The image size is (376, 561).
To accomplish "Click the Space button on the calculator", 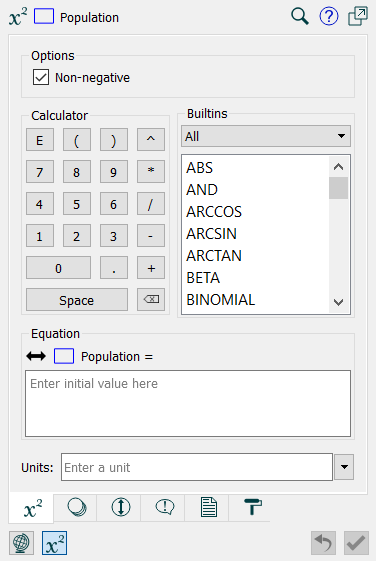I will (x=77, y=300).
